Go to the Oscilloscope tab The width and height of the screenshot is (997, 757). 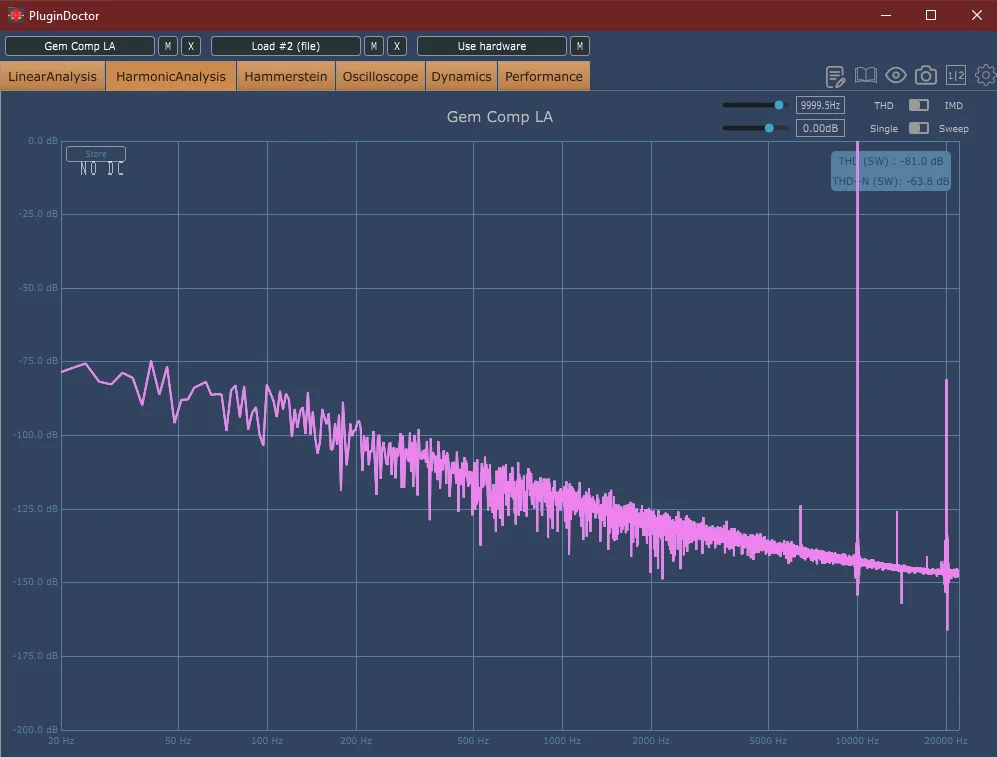380,76
